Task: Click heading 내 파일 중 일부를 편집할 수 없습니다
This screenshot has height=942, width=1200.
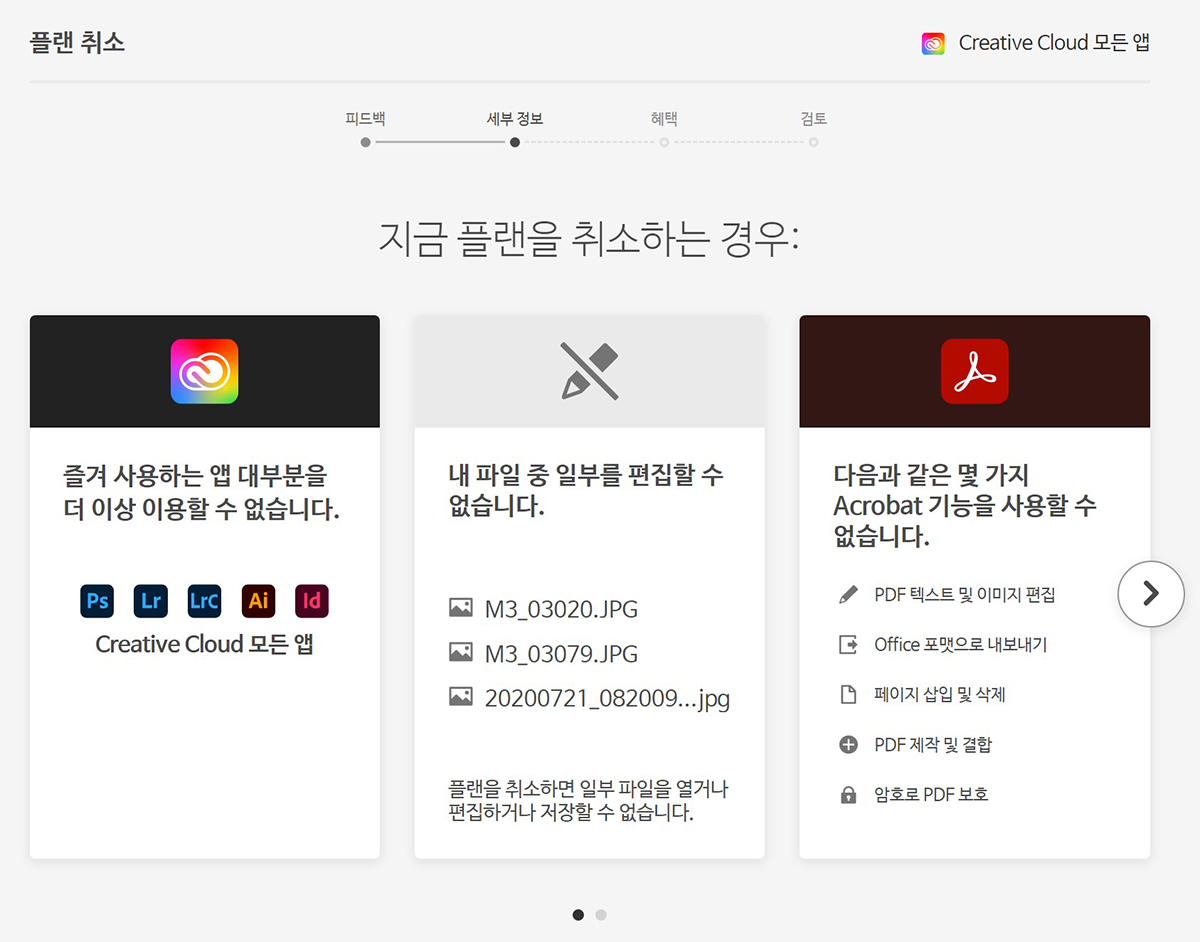Action: click(x=586, y=490)
